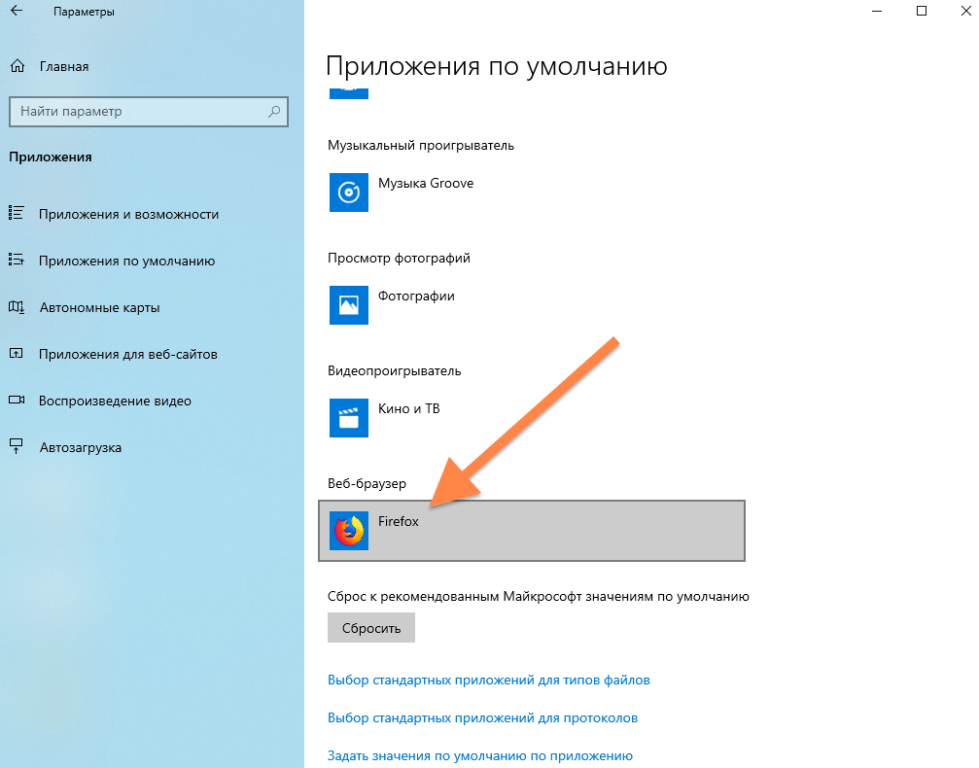Change video player Кино и ТВ

point(409,409)
